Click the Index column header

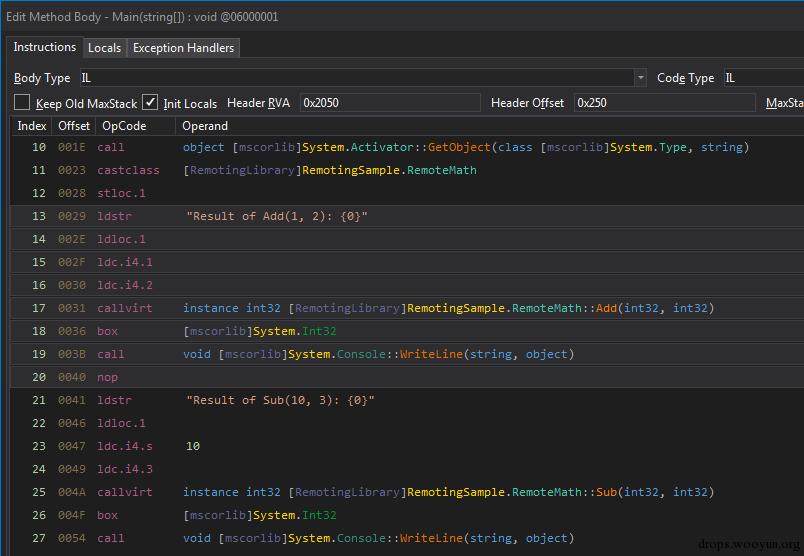[32, 126]
